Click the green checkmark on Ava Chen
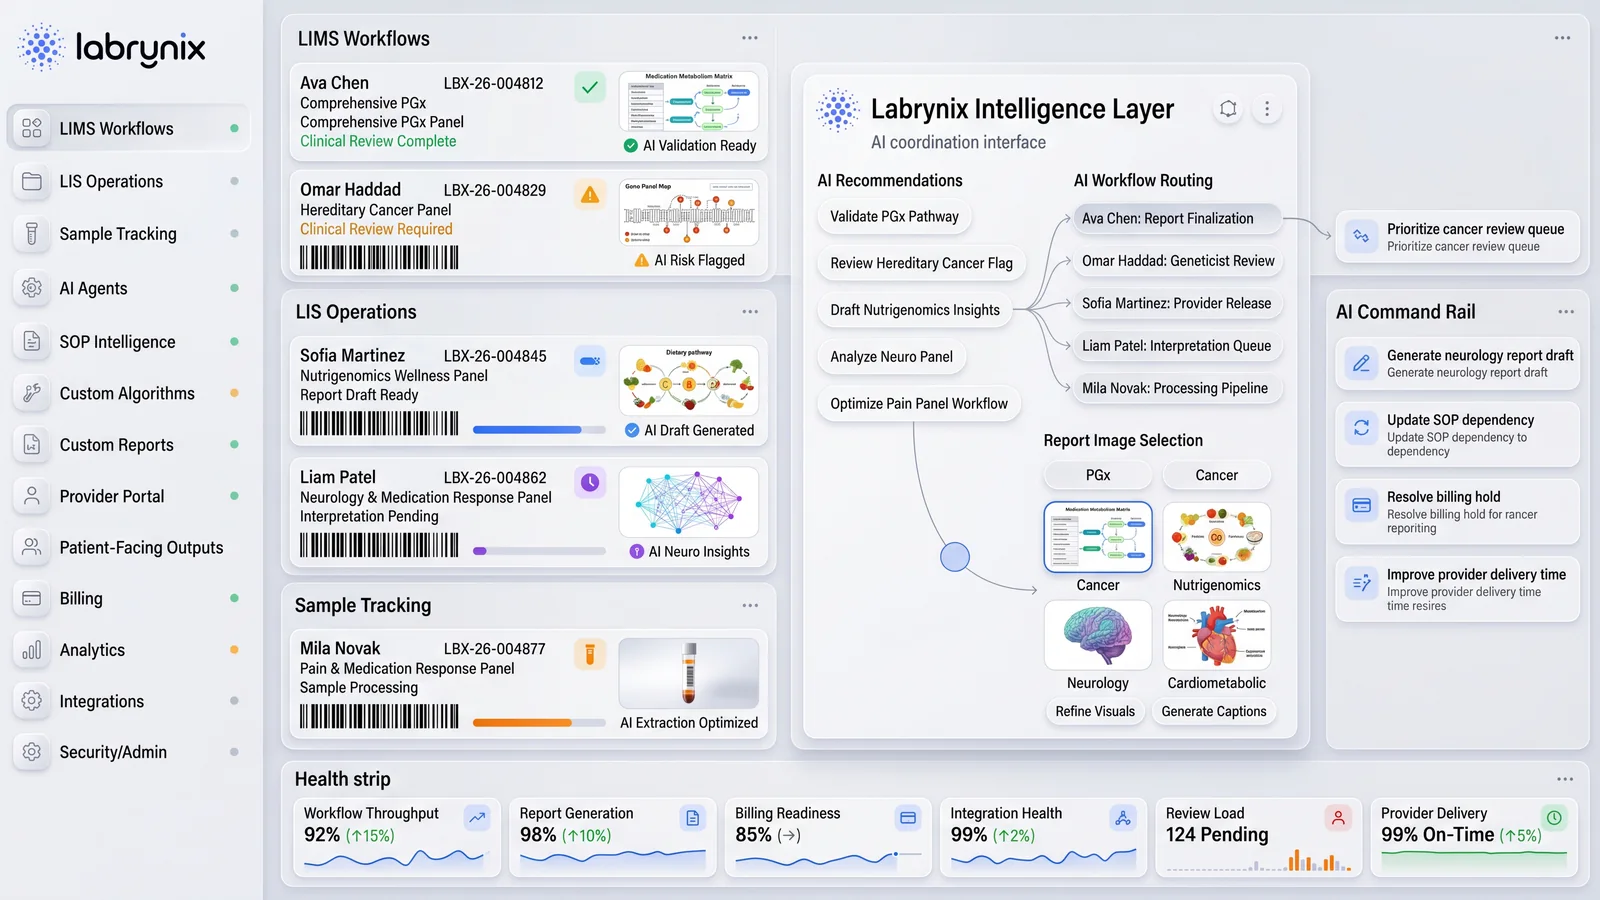This screenshot has width=1600, height=900. 590,87
